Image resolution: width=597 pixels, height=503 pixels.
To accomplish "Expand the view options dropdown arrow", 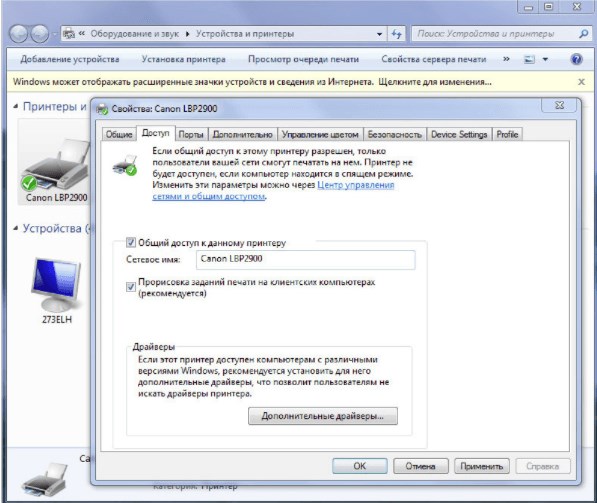I will pos(545,59).
